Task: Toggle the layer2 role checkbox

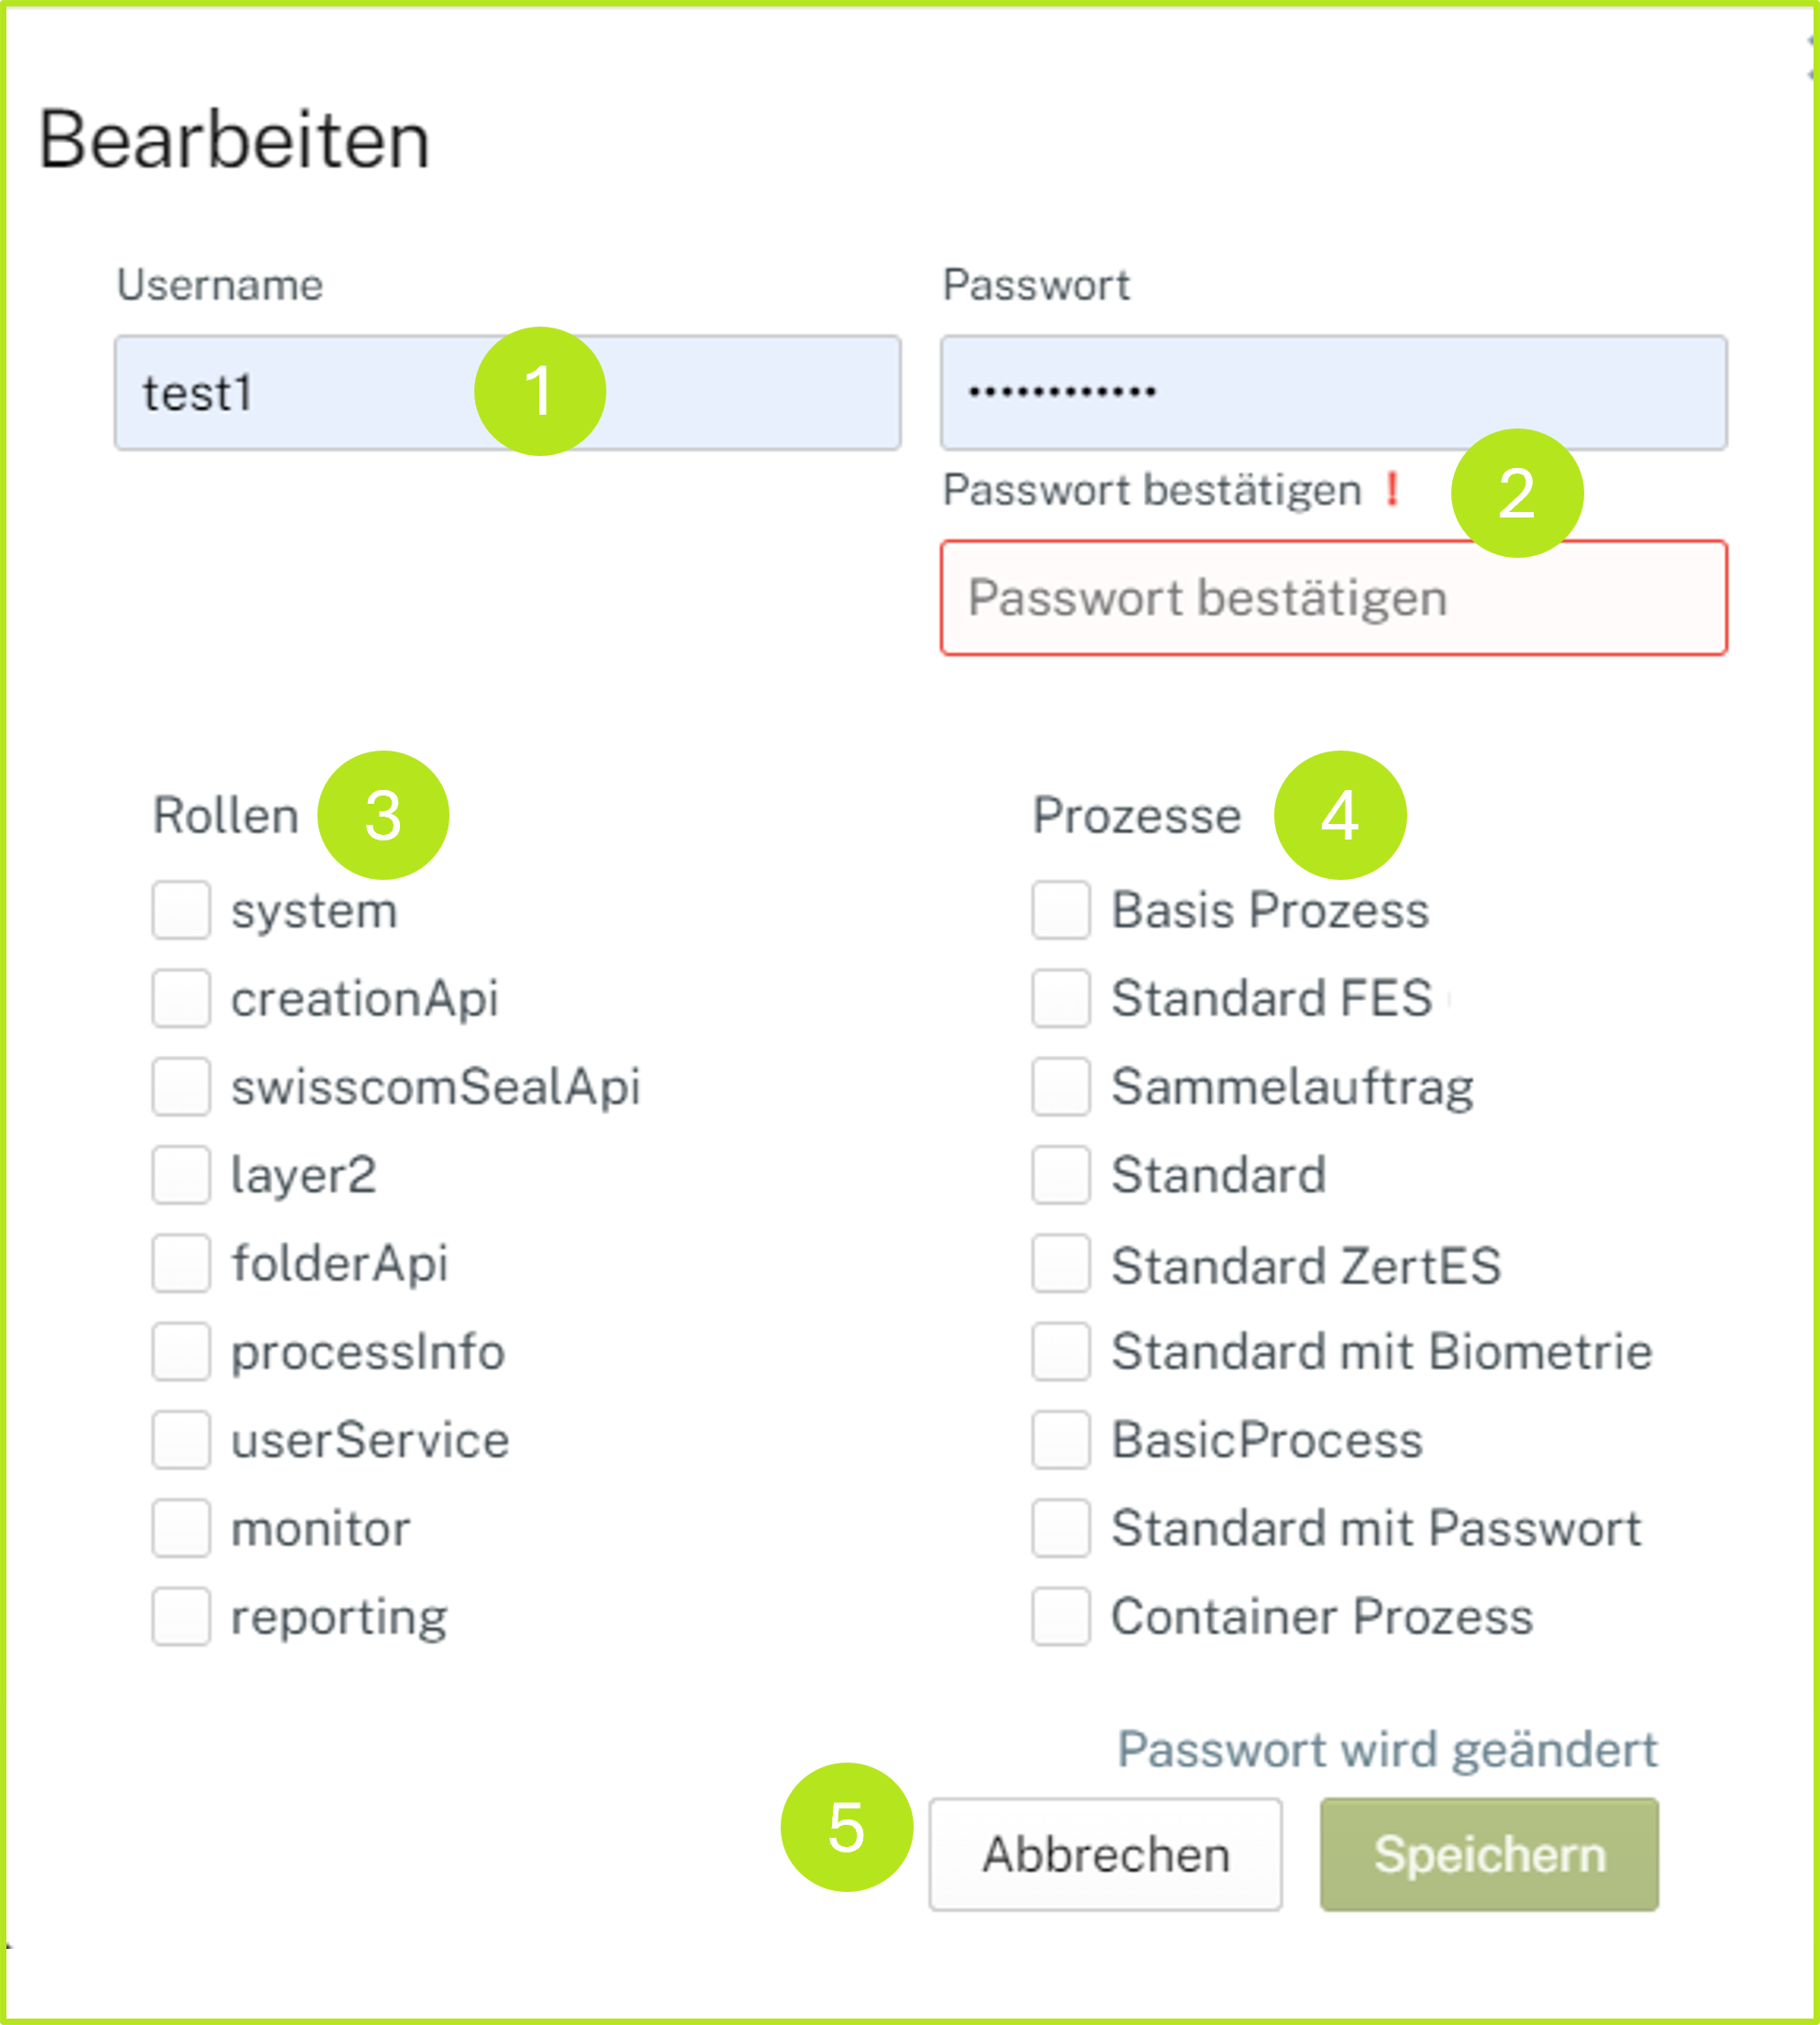Action: point(181,1174)
